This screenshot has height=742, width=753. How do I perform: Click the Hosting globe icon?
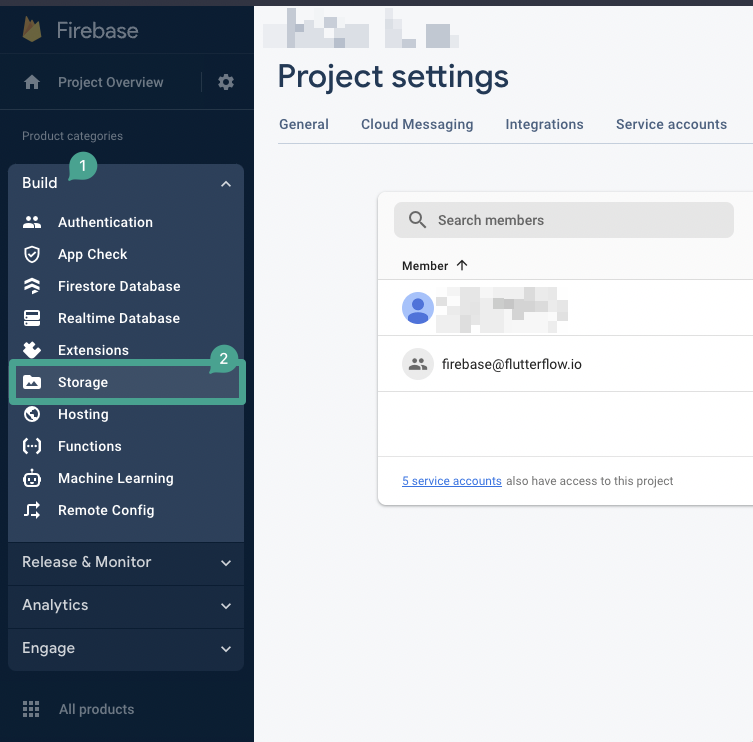point(32,414)
